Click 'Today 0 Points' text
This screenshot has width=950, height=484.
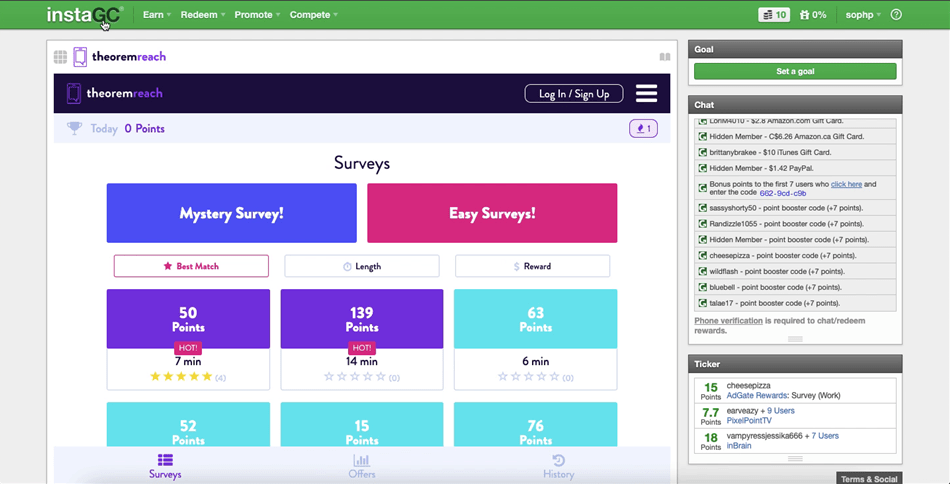(x=127, y=128)
